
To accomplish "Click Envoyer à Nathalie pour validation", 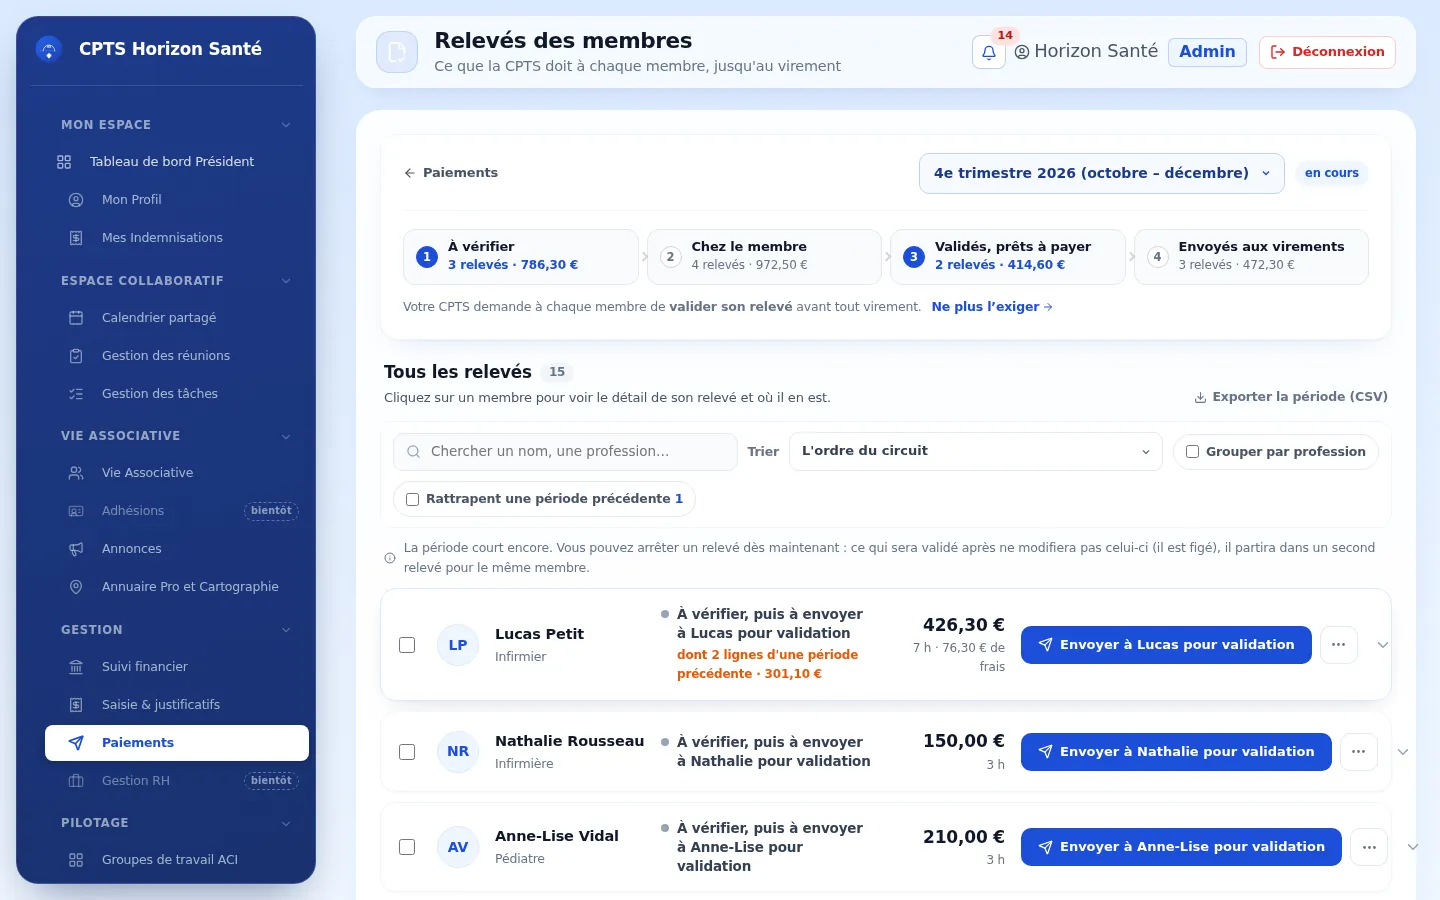I will click(x=1176, y=752).
